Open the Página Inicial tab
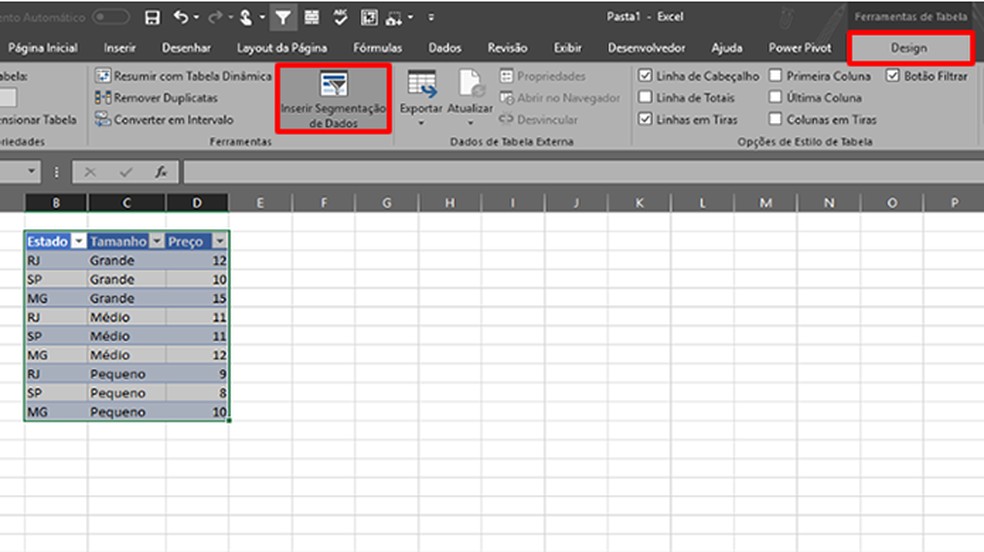This screenshot has height=552, width=984. tap(43, 48)
